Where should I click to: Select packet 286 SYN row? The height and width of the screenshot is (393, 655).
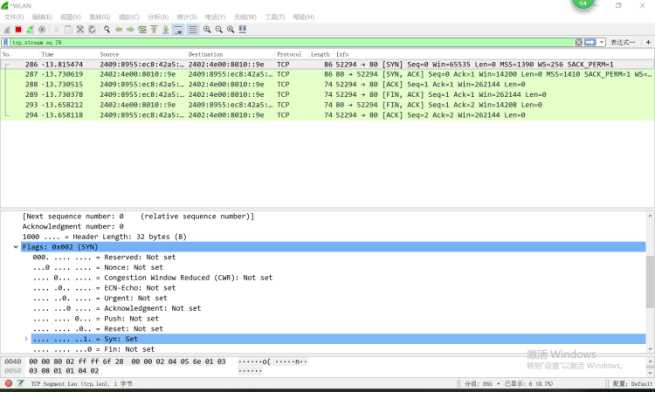(x=328, y=64)
